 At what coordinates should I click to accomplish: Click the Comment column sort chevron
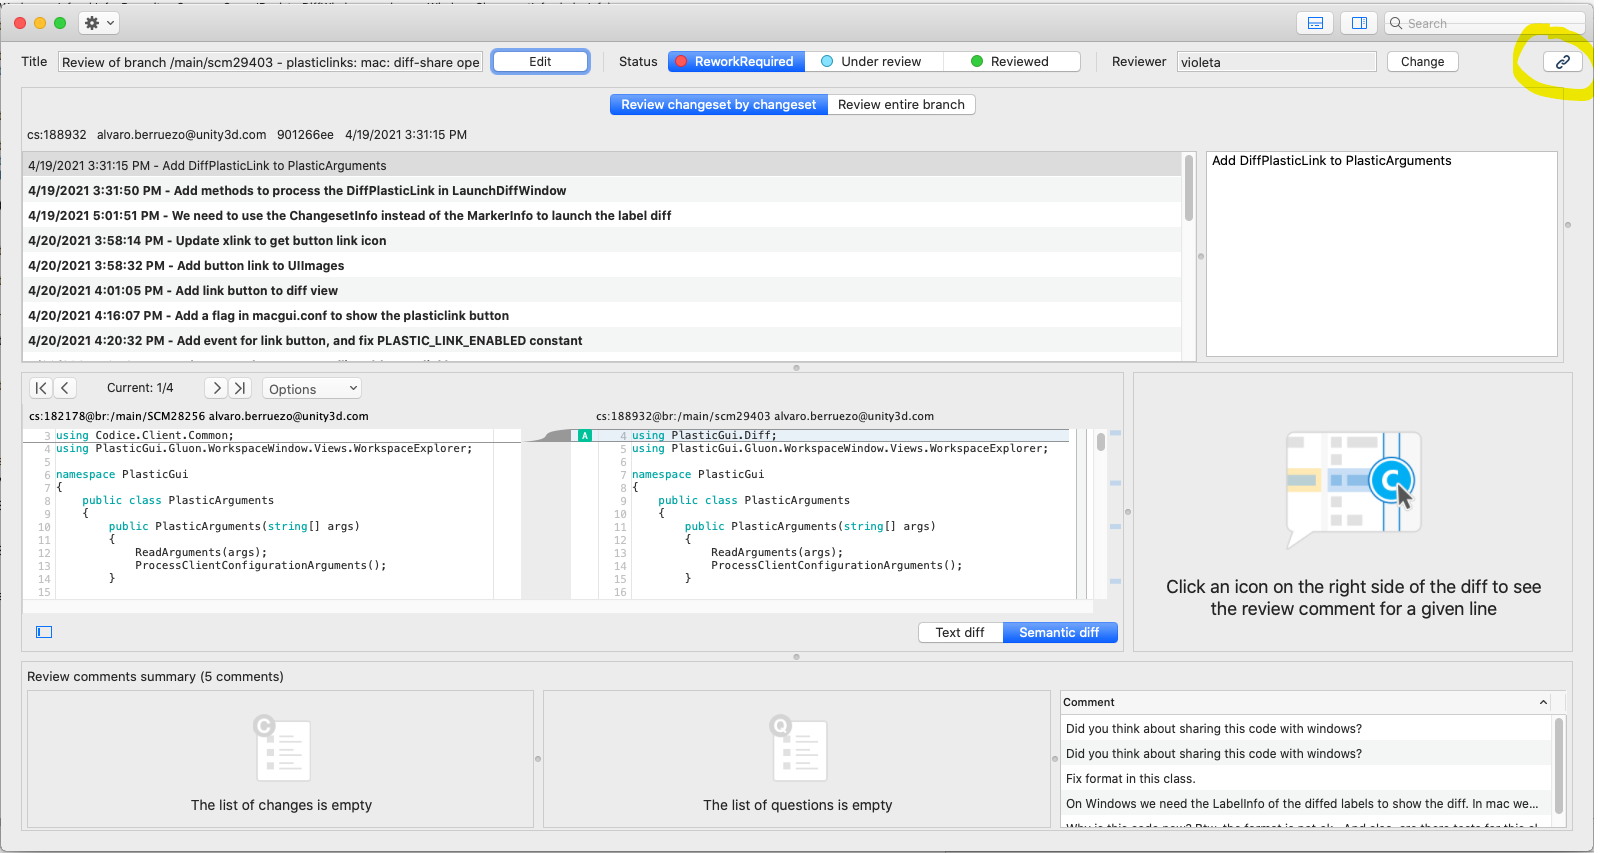pos(1543,702)
